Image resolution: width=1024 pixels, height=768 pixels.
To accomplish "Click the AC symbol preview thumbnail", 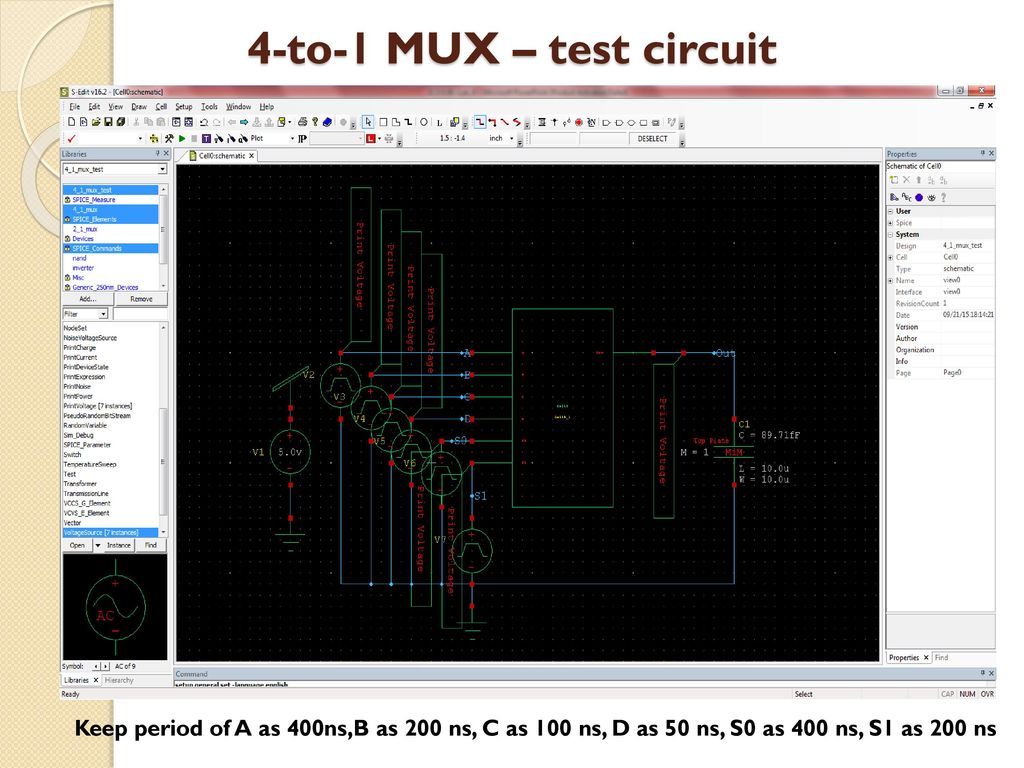I will pos(115,607).
